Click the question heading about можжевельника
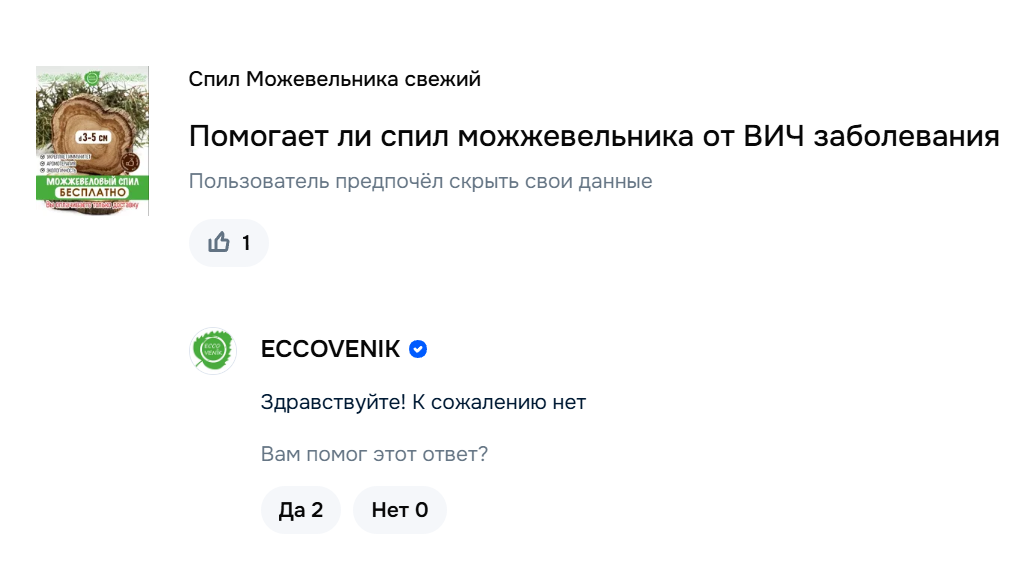The image size is (1035, 564). [x=594, y=136]
